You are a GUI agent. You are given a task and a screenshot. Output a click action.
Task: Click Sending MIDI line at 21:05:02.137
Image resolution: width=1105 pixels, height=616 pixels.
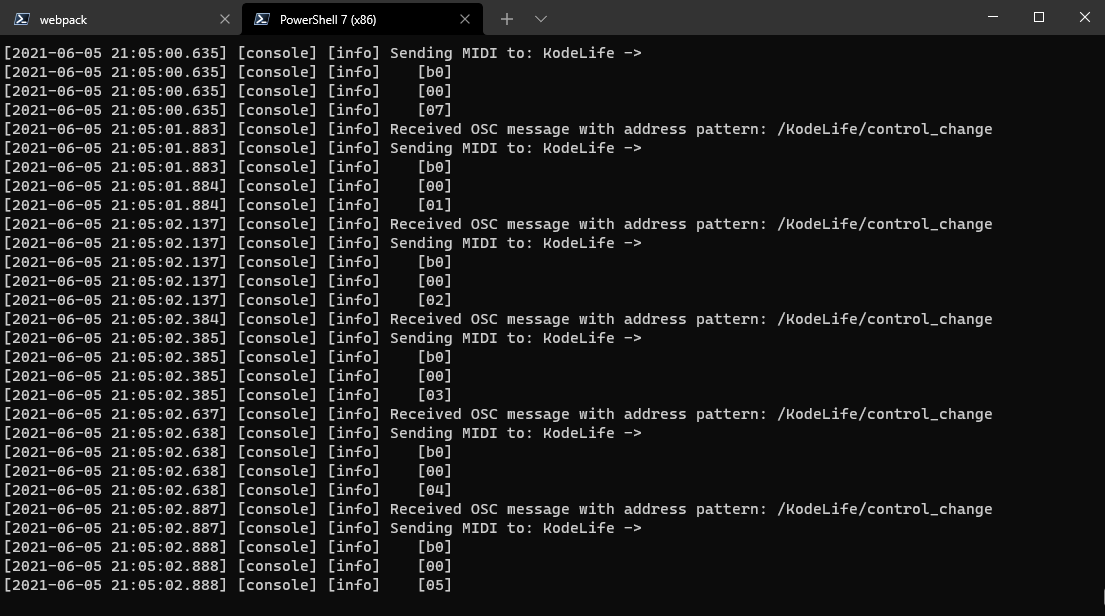click(x=323, y=243)
